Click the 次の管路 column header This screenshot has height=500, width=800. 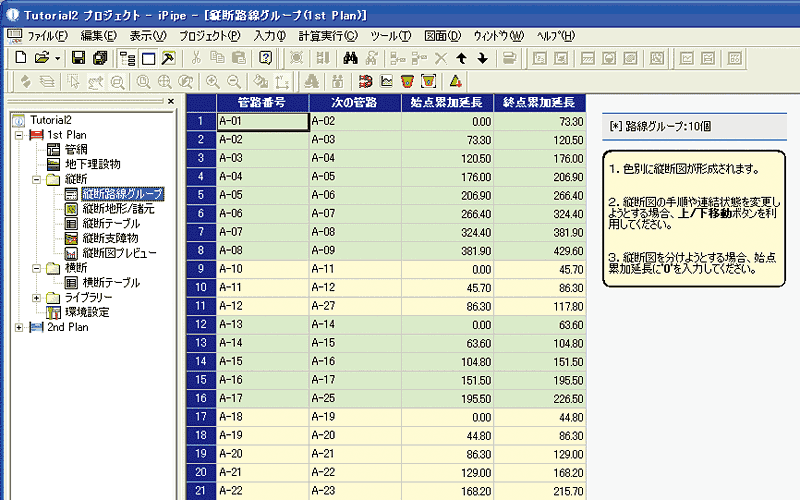(355, 103)
